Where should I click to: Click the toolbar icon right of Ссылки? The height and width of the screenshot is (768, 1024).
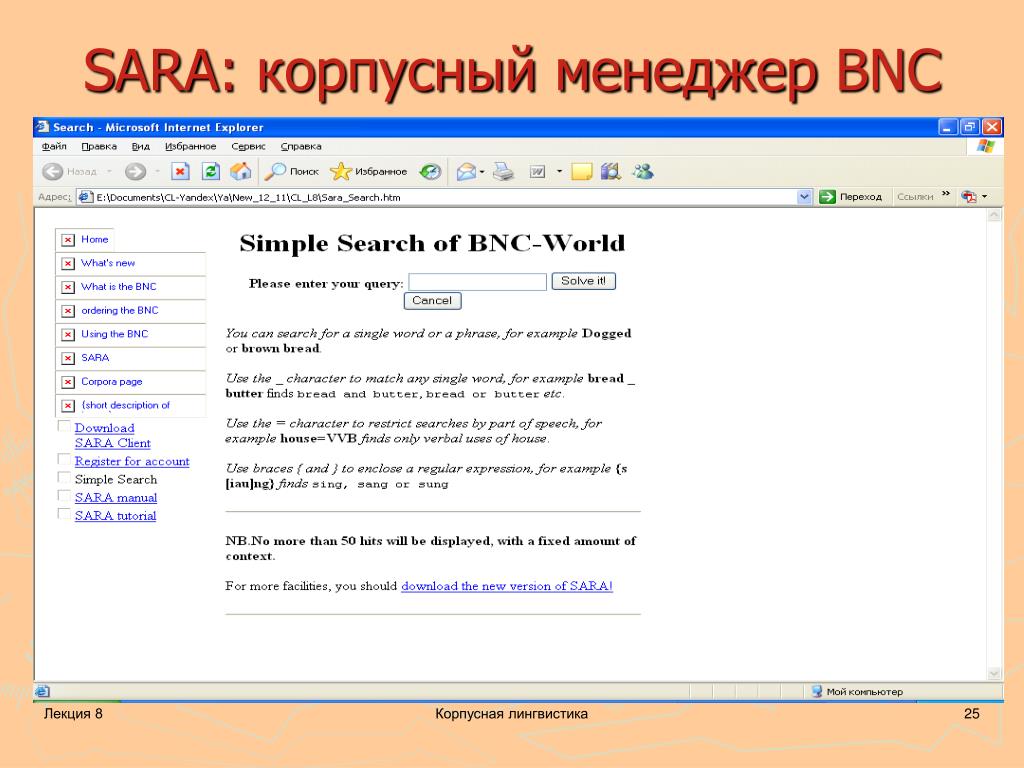pyautogui.click(x=968, y=197)
